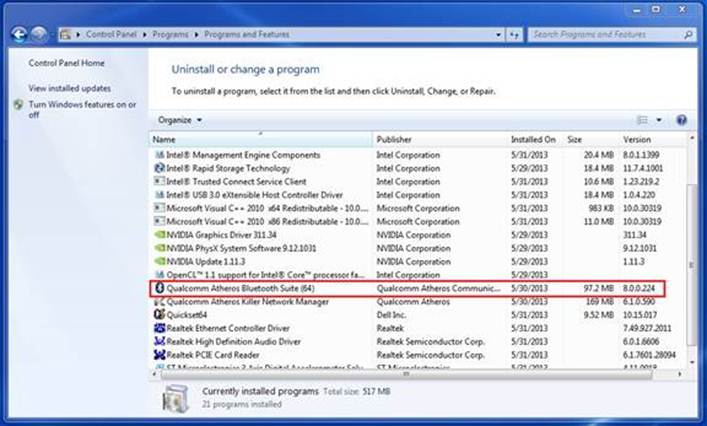Click the Currently installed programs icon
707x426 pixels.
pos(176,398)
